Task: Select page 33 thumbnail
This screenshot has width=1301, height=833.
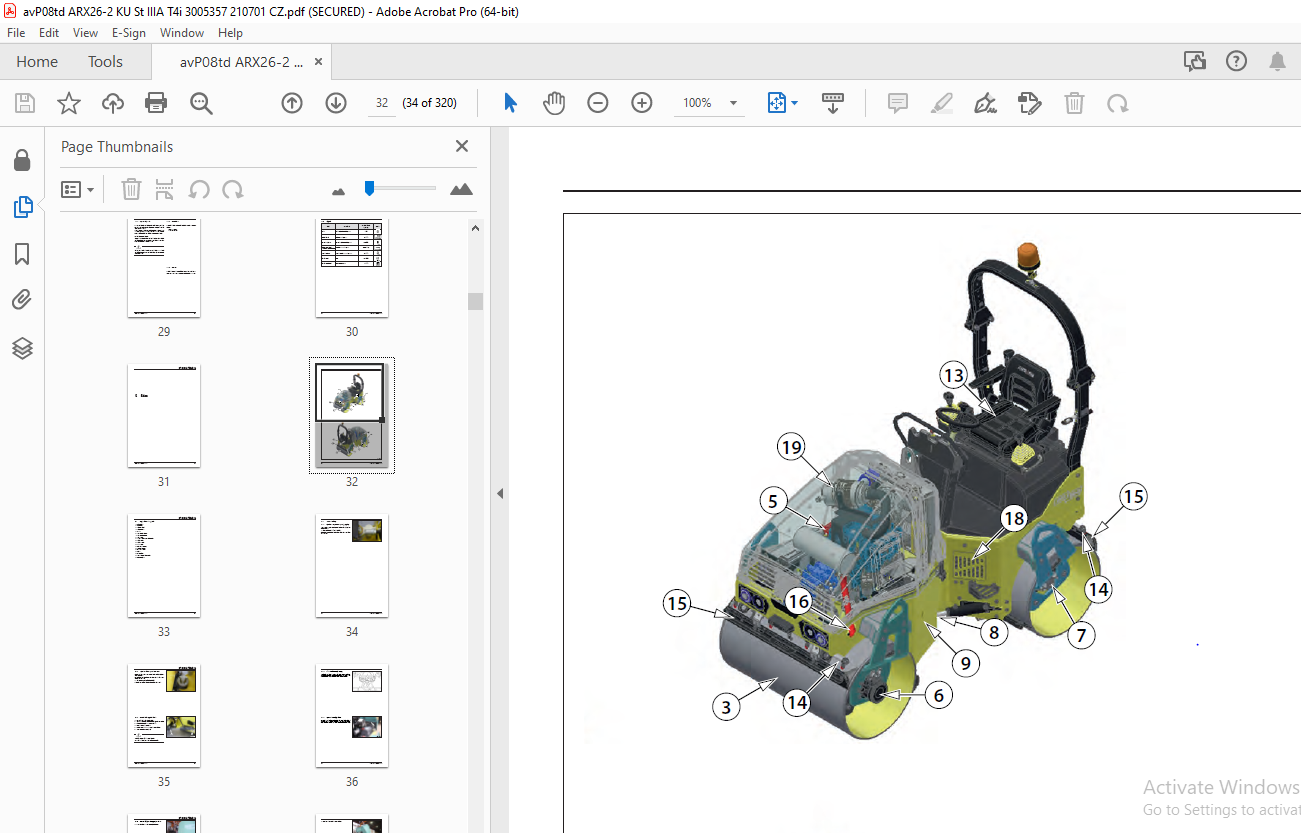Action: (x=164, y=566)
